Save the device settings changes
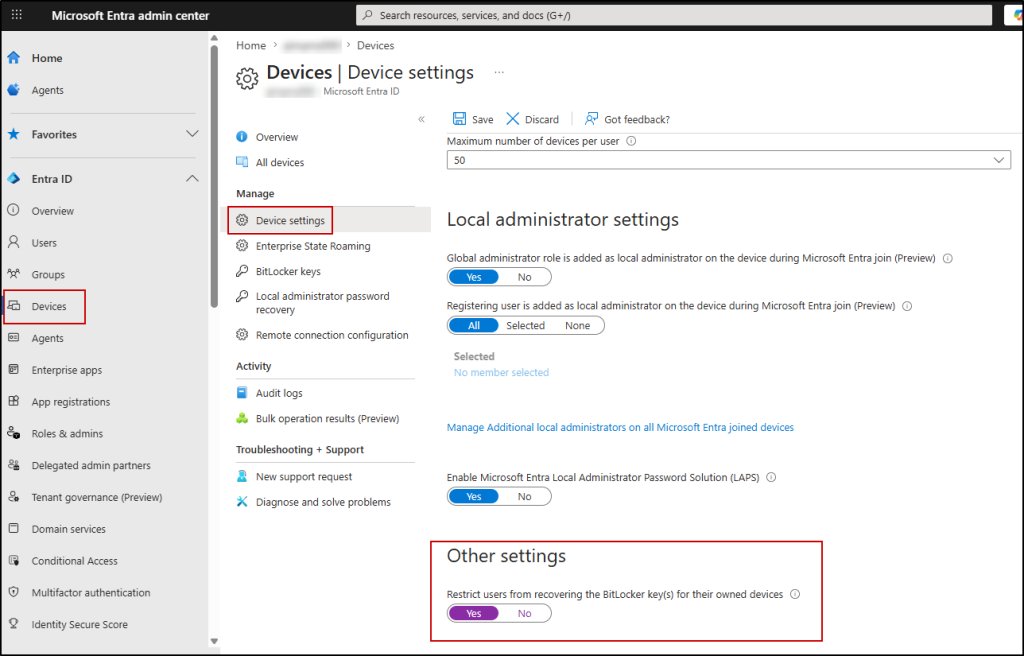Screen dimensions: 1024x656 tap(473, 119)
